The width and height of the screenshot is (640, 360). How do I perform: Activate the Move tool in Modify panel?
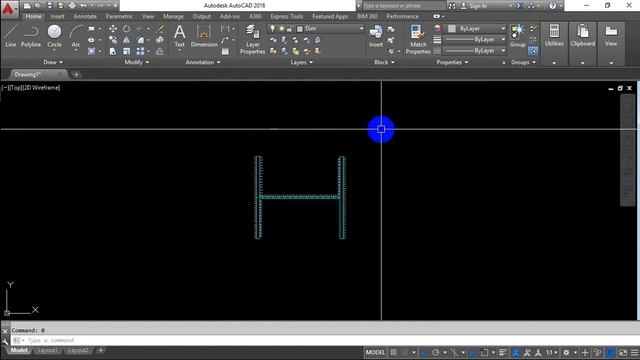pyautogui.click(x=113, y=29)
